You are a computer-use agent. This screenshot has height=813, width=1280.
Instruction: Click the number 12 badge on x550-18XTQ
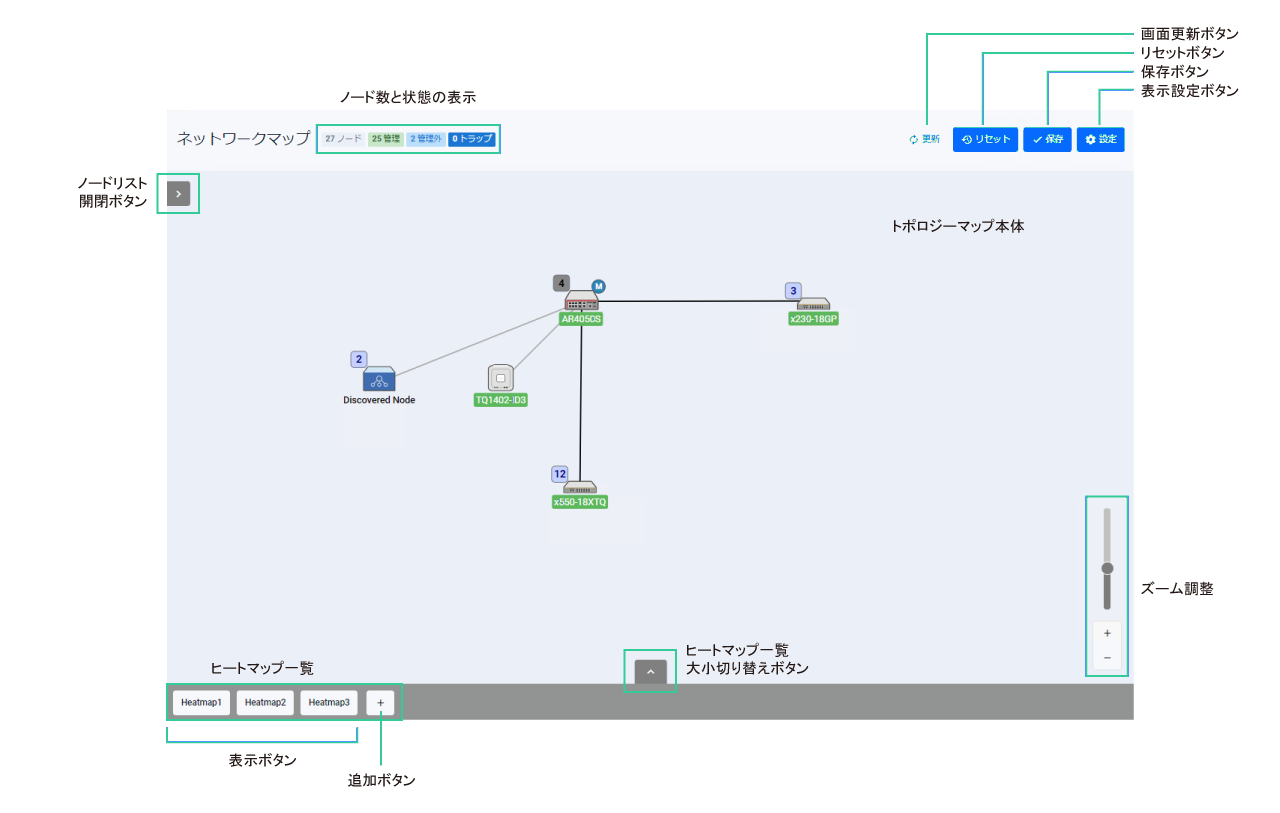coord(560,474)
